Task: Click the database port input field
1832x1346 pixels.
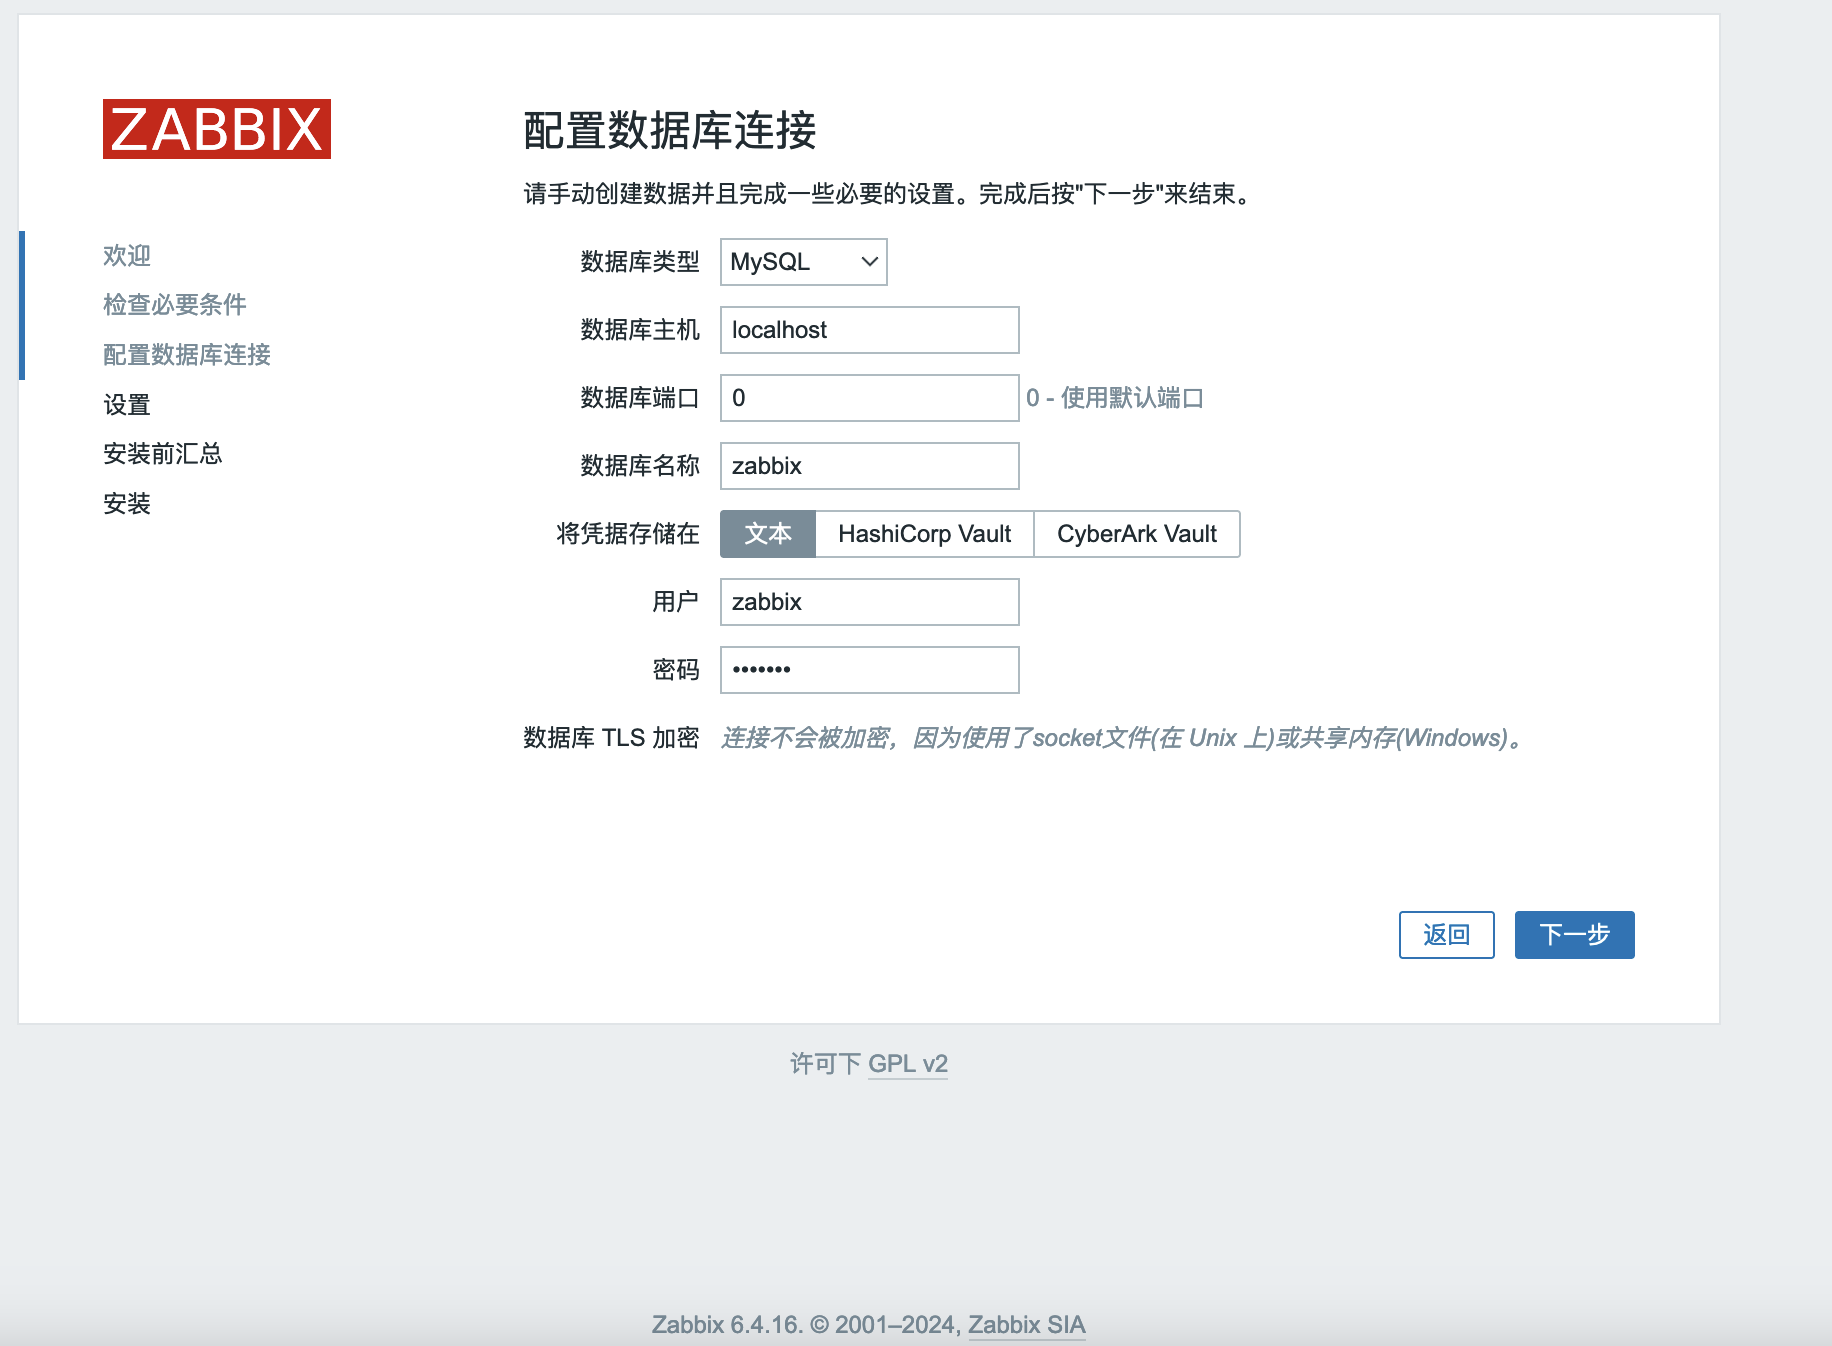Action: pyautogui.click(x=870, y=398)
